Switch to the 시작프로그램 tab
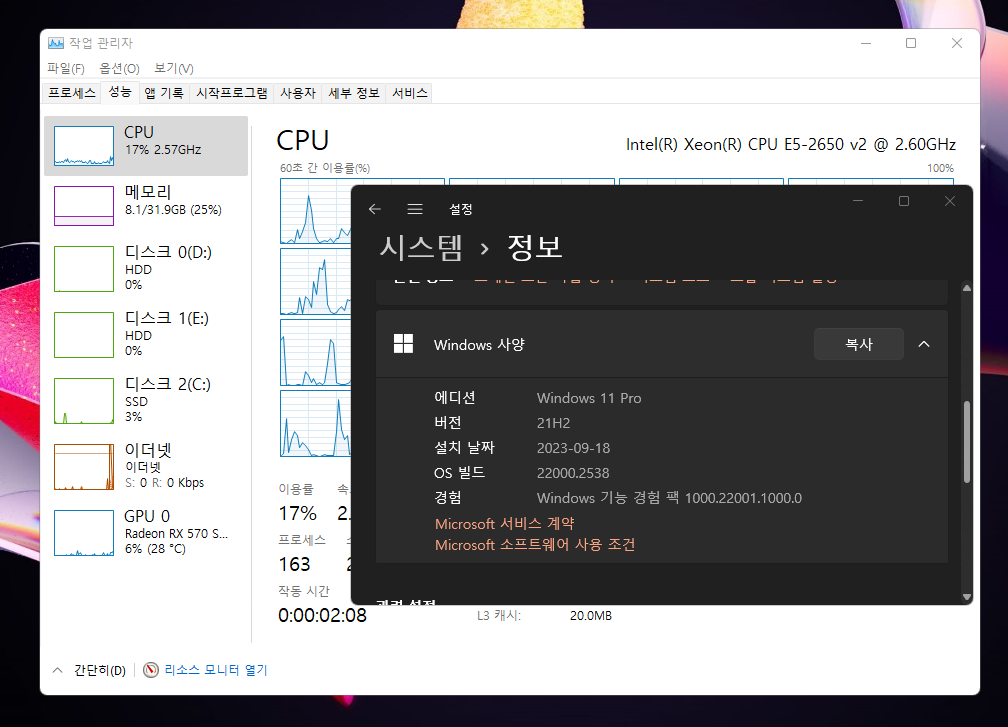Viewport: 1008px width, 727px height. (x=232, y=93)
